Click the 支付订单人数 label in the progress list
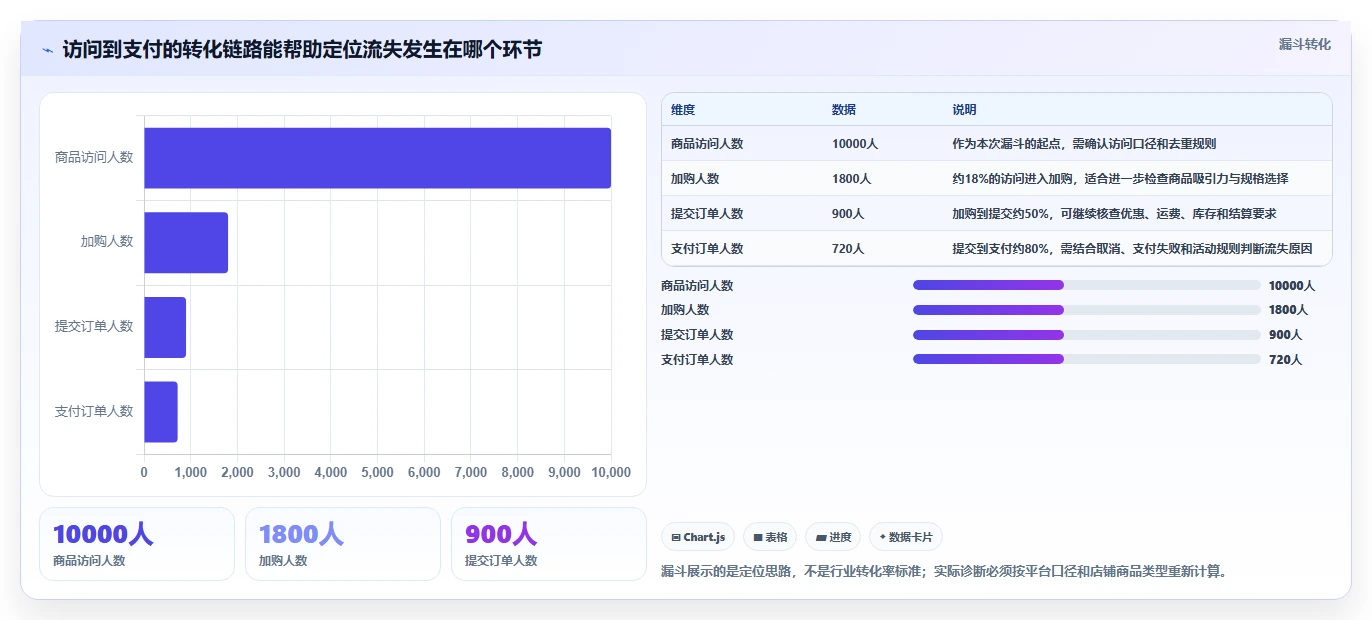 pos(697,360)
